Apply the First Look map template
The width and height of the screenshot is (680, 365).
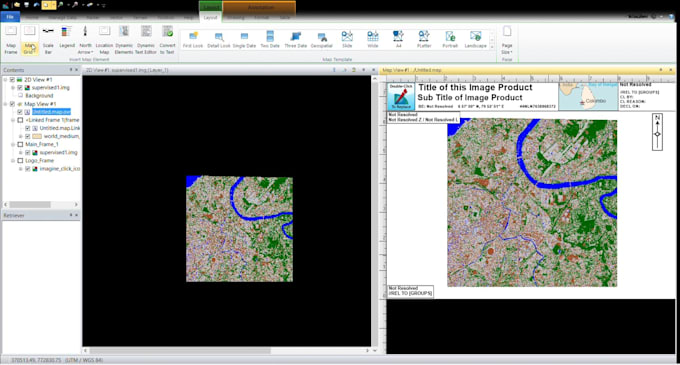click(x=193, y=39)
